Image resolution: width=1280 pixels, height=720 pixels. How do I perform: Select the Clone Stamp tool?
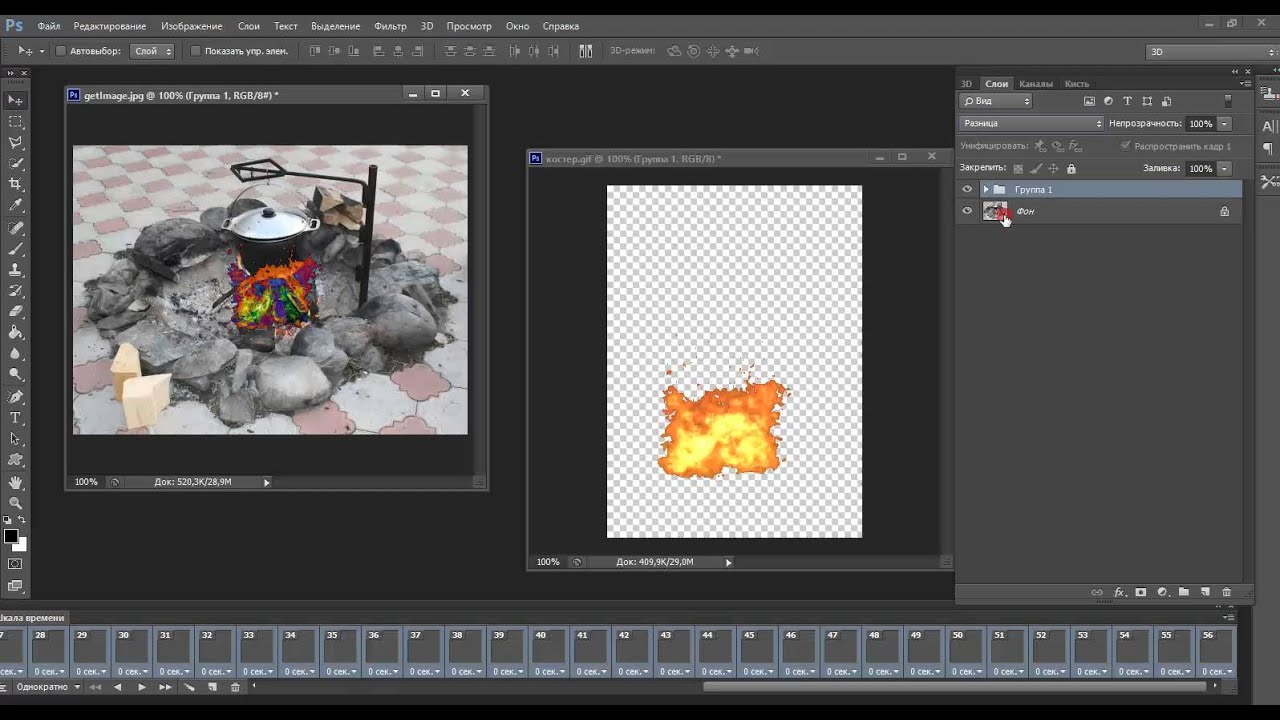pyautogui.click(x=15, y=269)
